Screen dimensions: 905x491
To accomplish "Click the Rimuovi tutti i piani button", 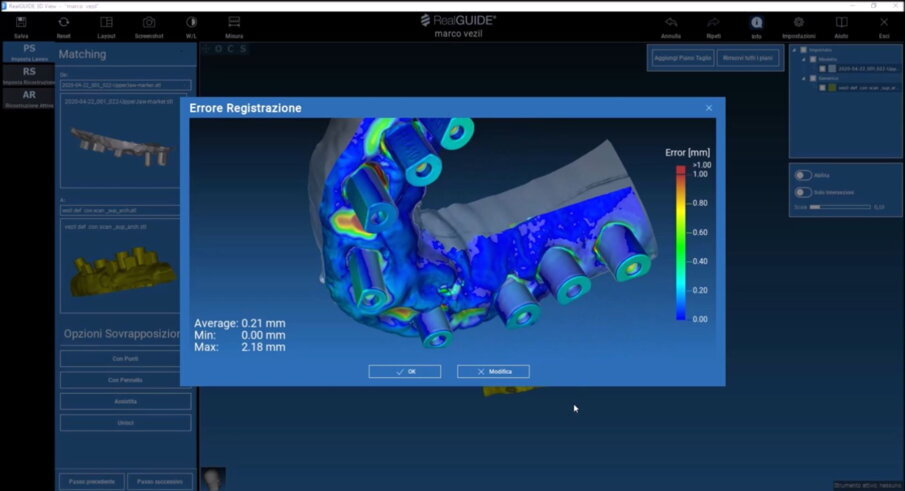I will 748,58.
